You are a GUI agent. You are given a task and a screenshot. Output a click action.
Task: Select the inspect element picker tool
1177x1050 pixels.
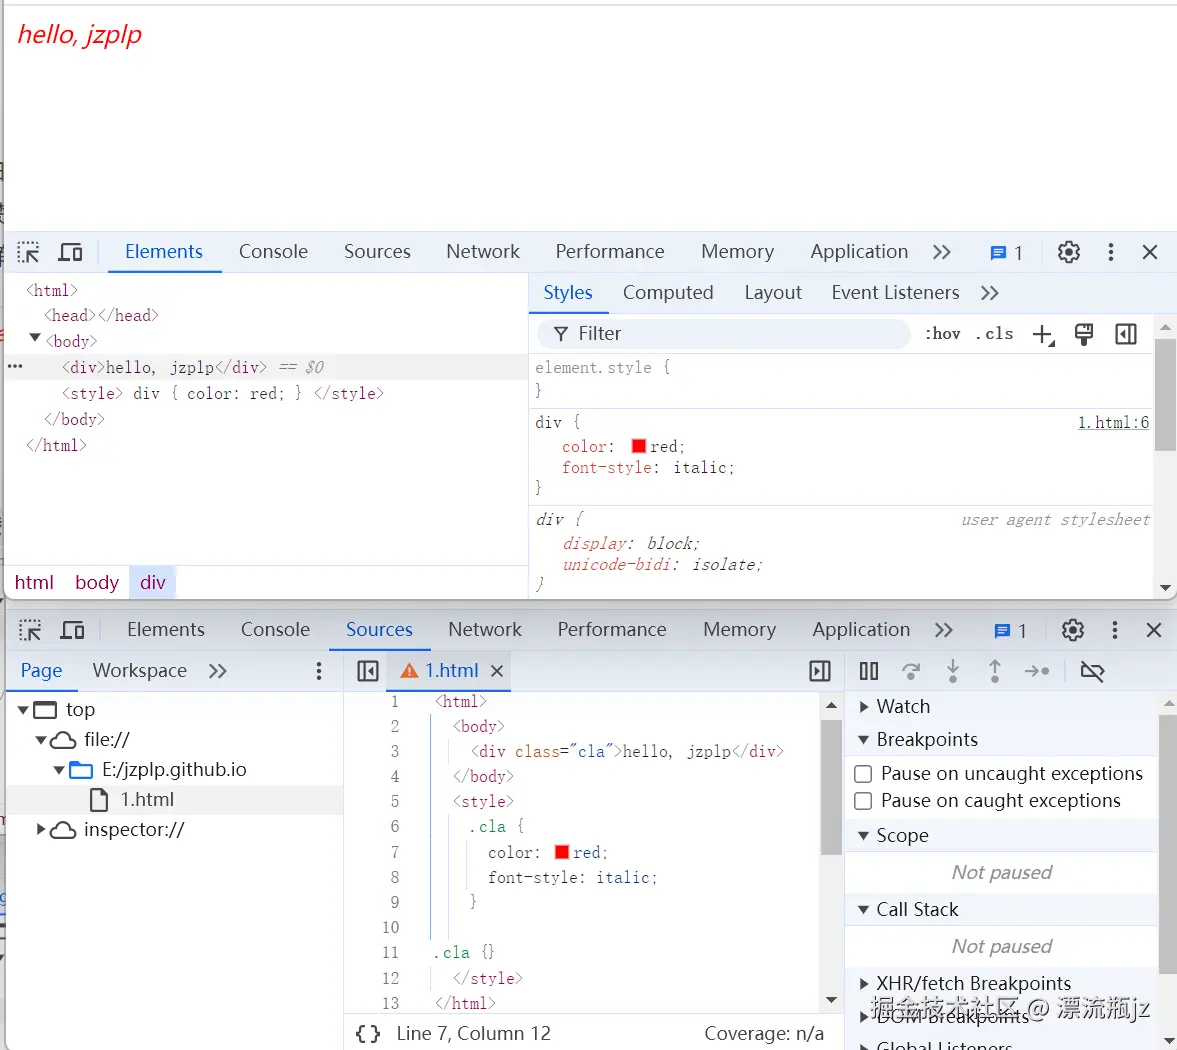pyautogui.click(x=27, y=252)
